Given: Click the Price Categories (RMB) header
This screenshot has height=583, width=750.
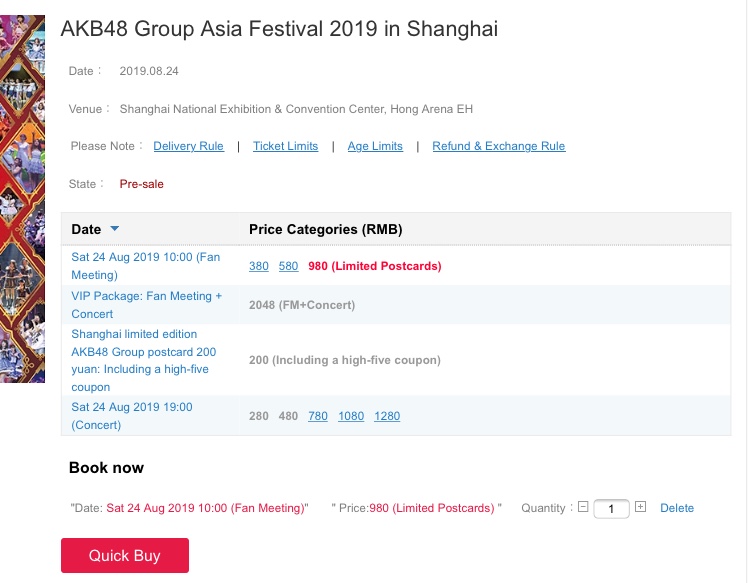Looking at the screenshot, I should [326, 230].
